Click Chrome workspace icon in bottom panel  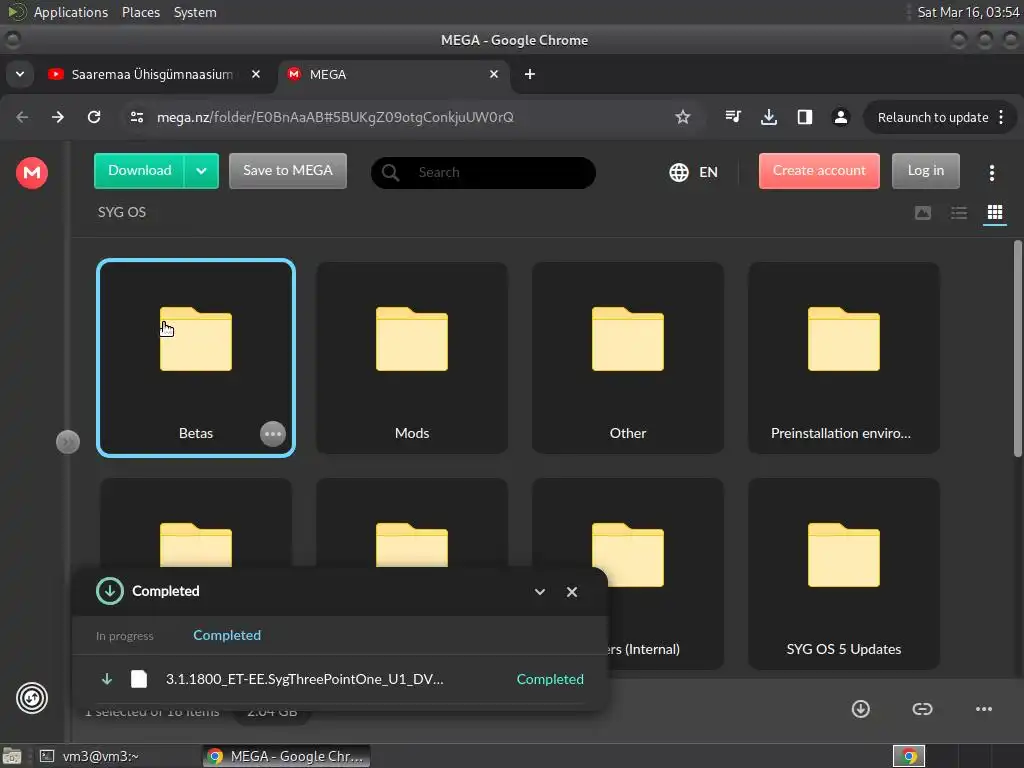[x=908, y=756]
